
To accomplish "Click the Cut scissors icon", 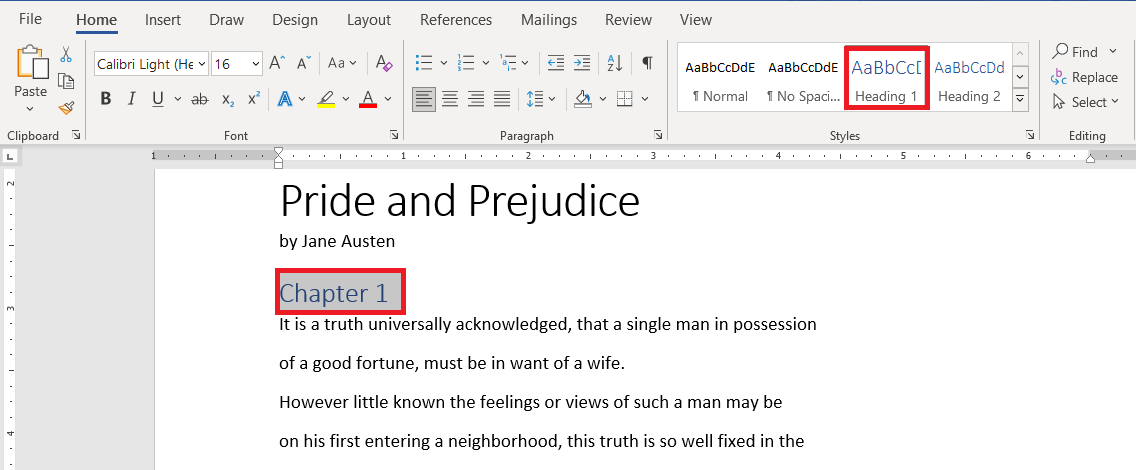I will [x=66, y=54].
